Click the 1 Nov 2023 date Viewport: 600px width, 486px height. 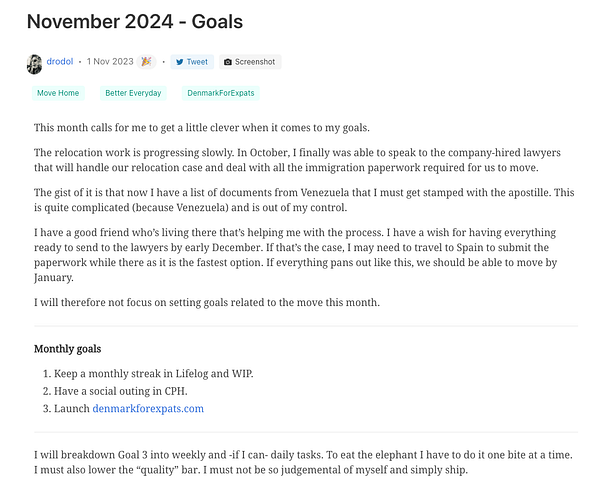pos(110,62)
